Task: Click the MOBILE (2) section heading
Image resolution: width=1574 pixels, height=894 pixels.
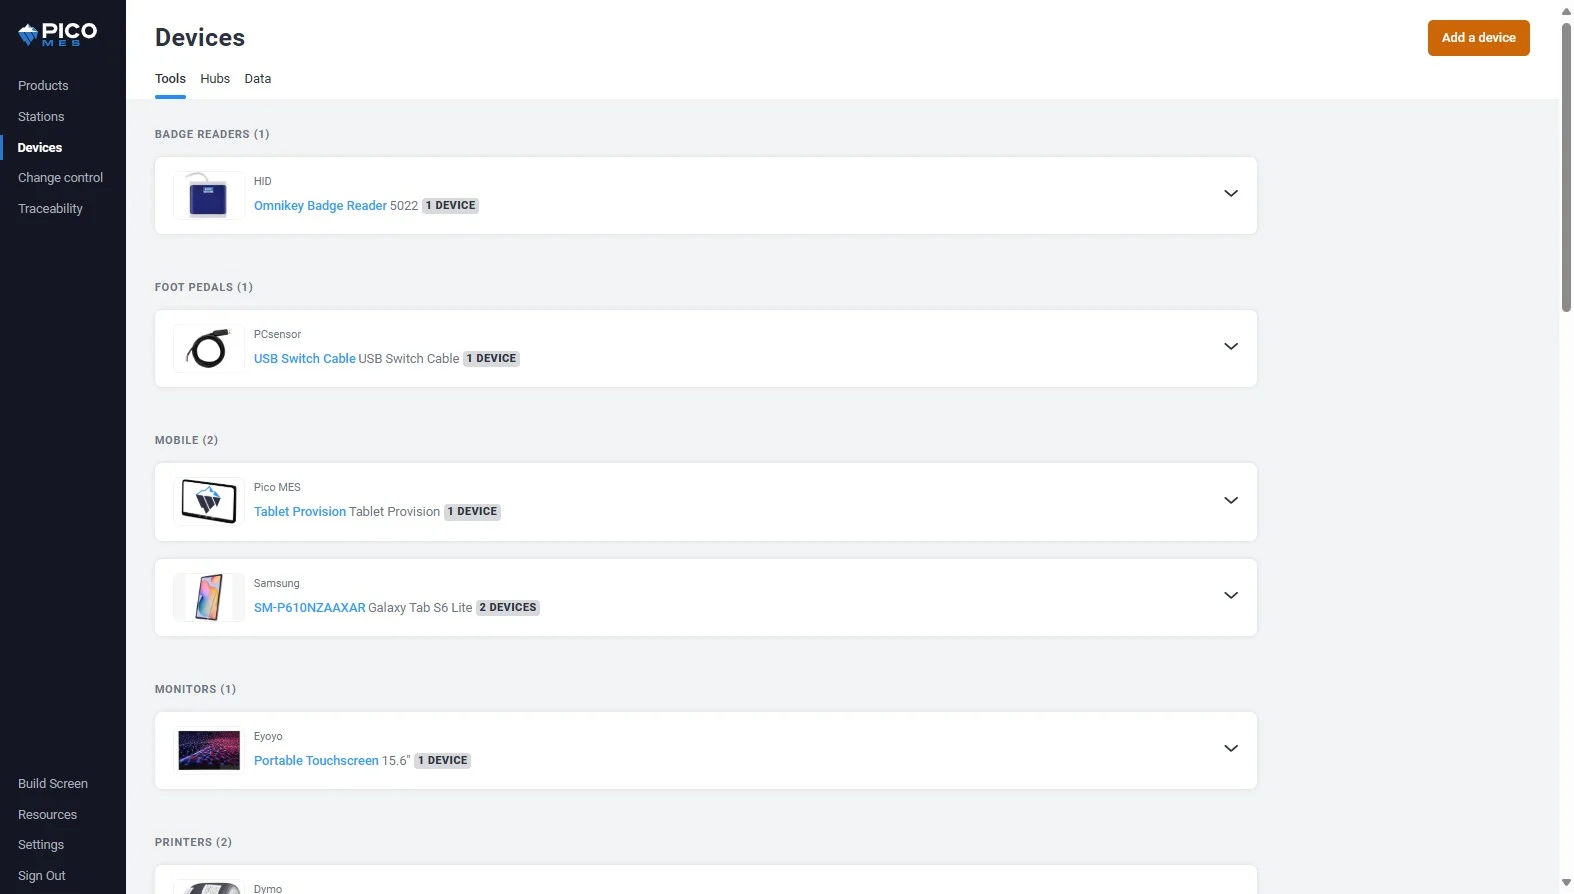Action: pos(186,440)
